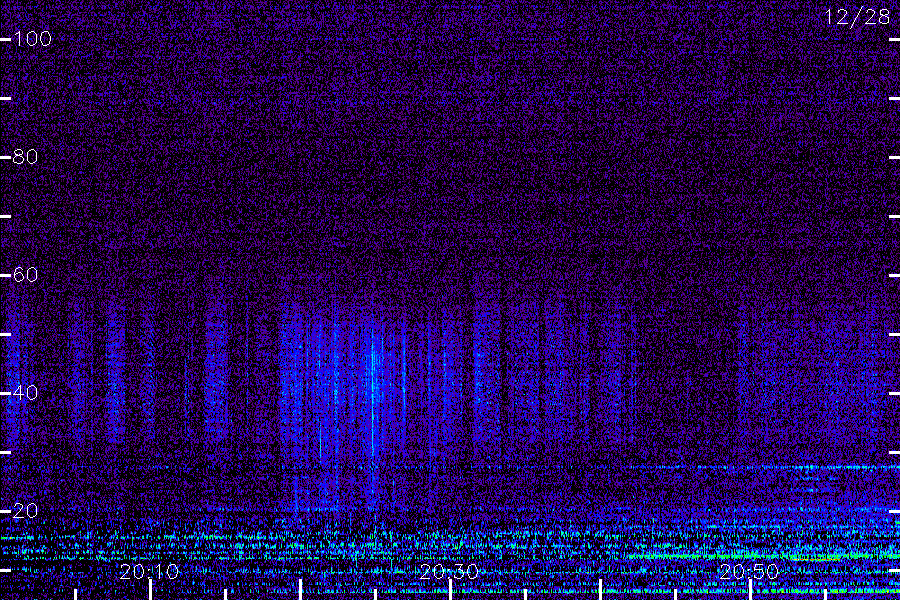Click the 60 frequency axis label
Screen dimensions: 900x600
pos(25,274)
